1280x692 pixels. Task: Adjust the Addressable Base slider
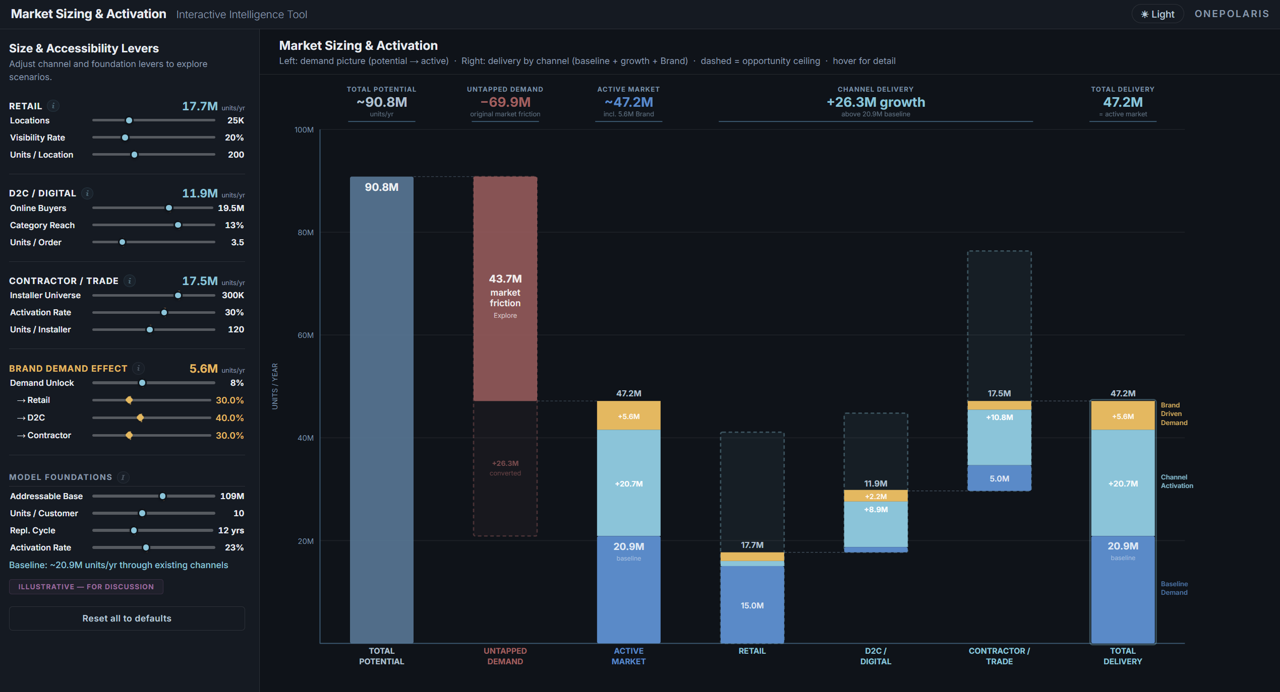[x=163, y=494]
